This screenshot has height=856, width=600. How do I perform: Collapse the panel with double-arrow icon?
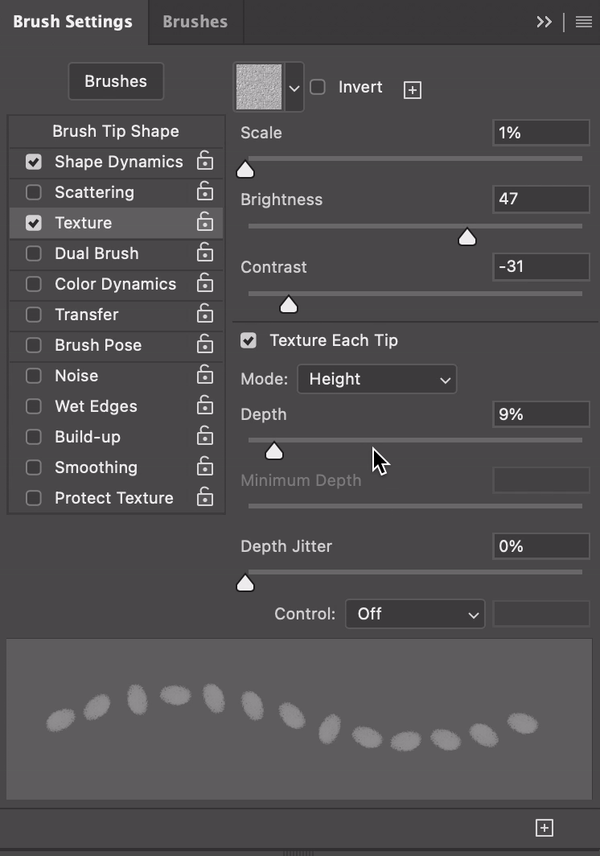[544, 21]
